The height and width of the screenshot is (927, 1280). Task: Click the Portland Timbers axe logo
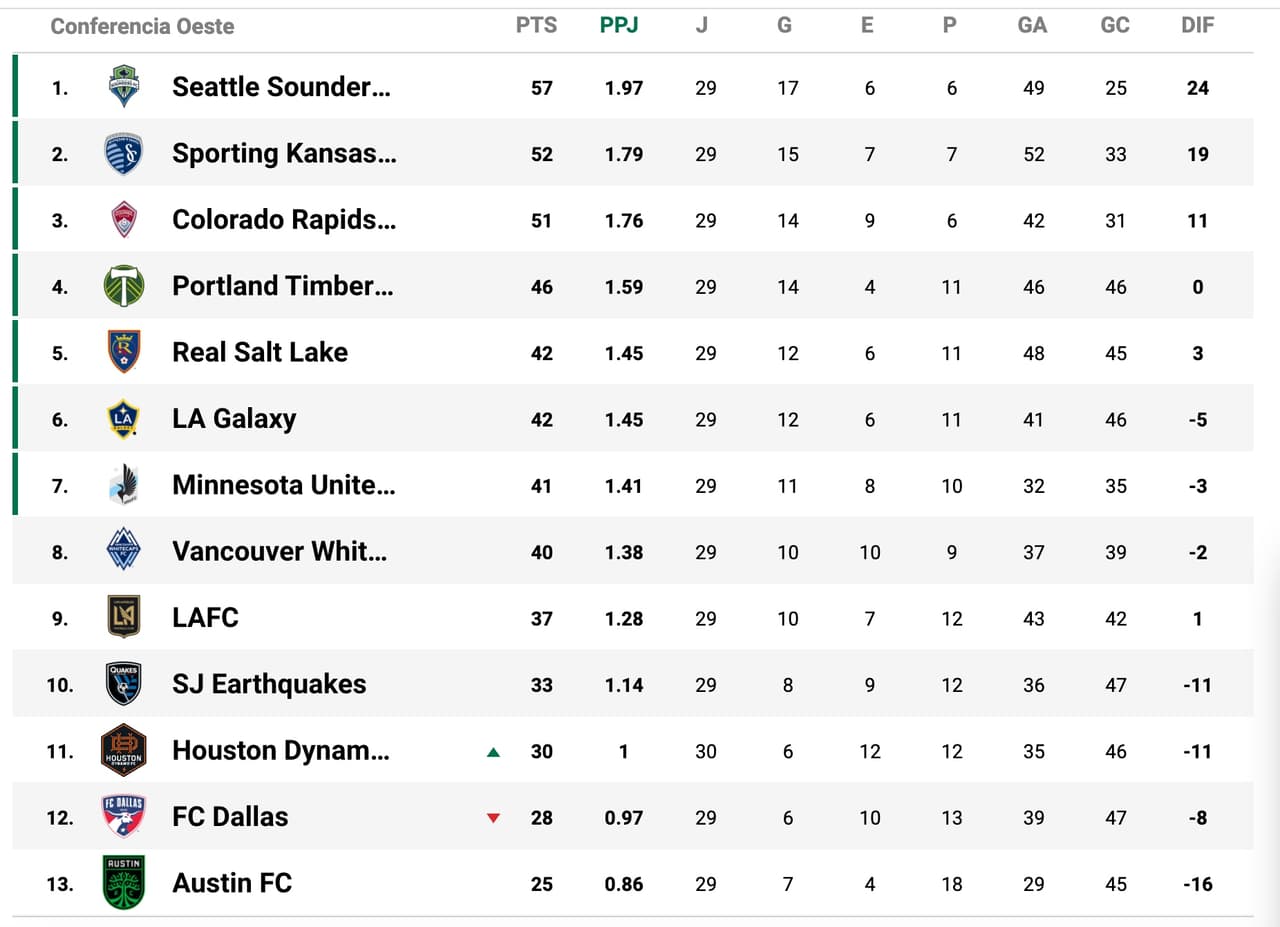point(124,286)
